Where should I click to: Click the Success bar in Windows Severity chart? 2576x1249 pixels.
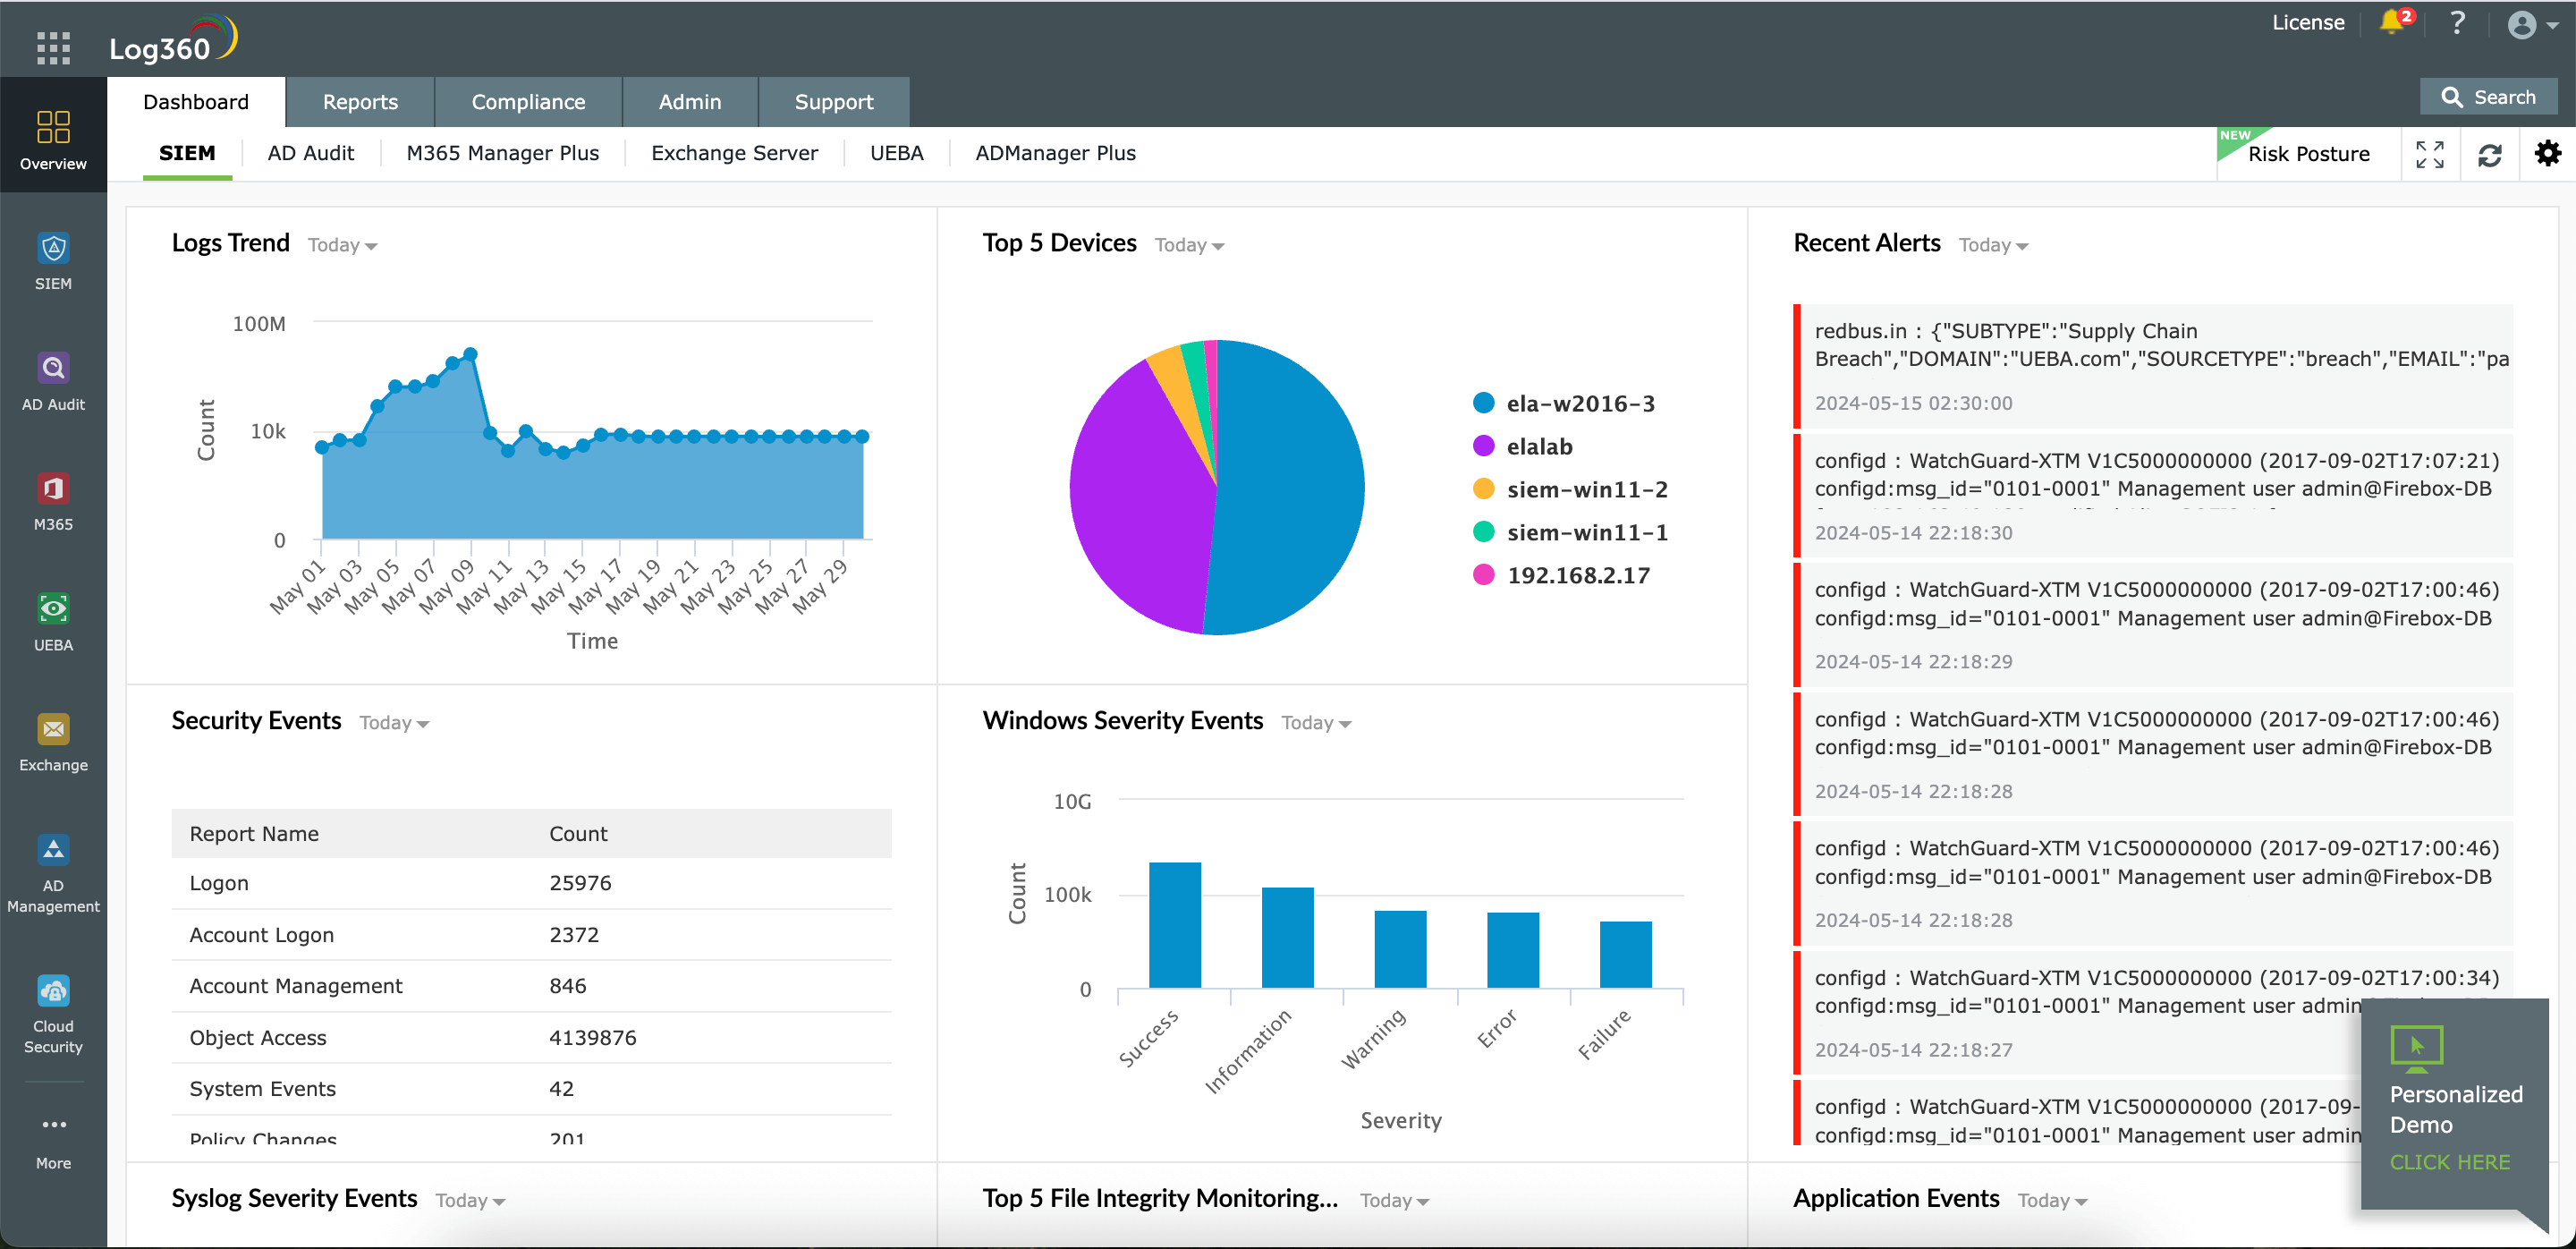pos(1174,925)
